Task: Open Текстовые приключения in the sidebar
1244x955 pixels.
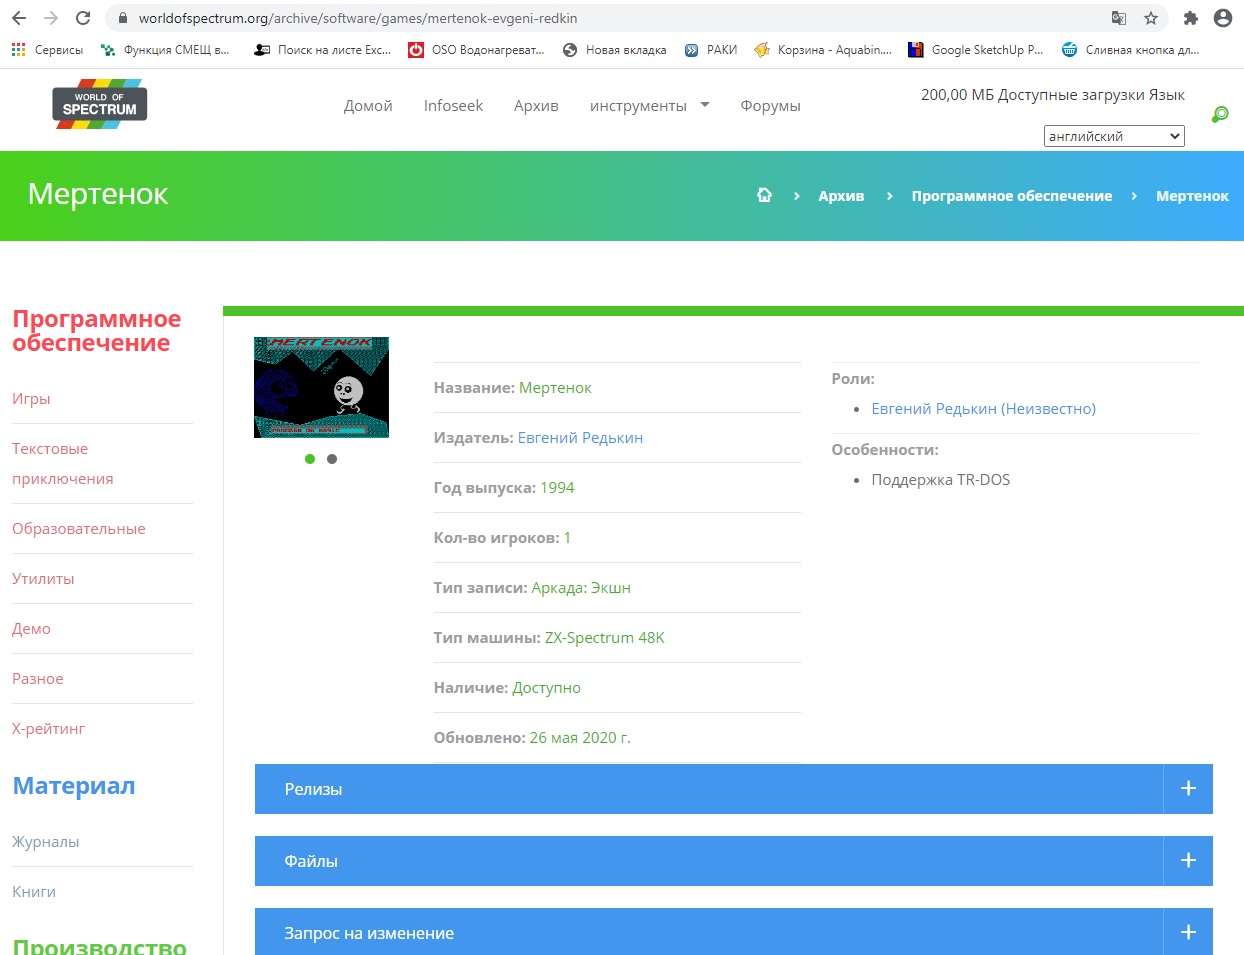Action: coord(62,463)
